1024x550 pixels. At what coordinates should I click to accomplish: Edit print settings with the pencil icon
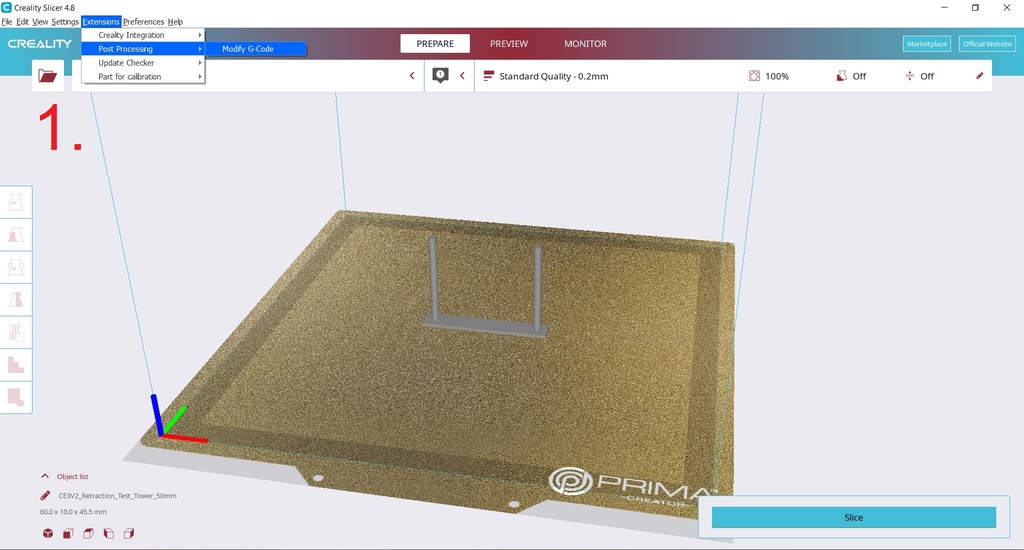point(979,76)
